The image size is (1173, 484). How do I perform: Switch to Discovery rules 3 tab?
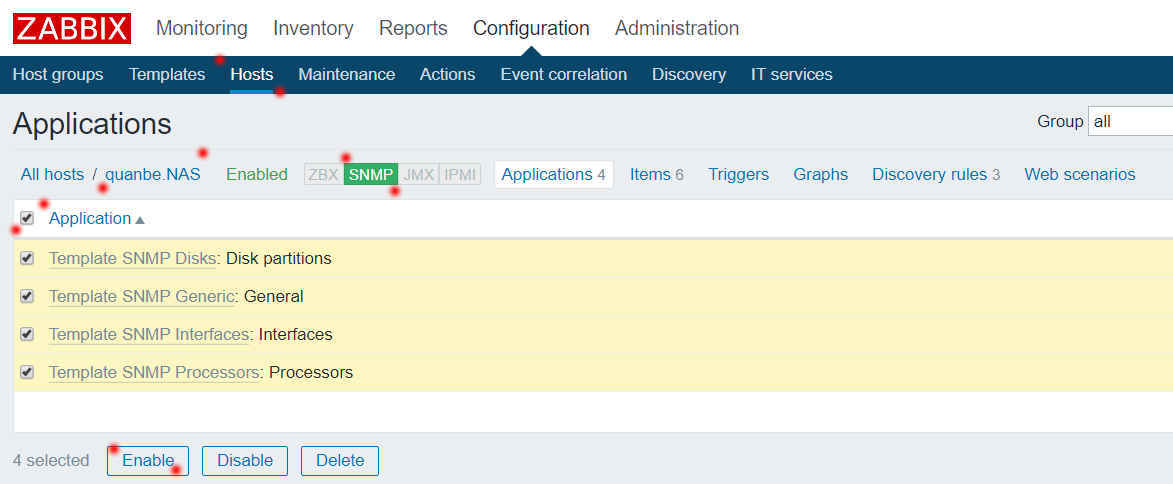point(936,174)
